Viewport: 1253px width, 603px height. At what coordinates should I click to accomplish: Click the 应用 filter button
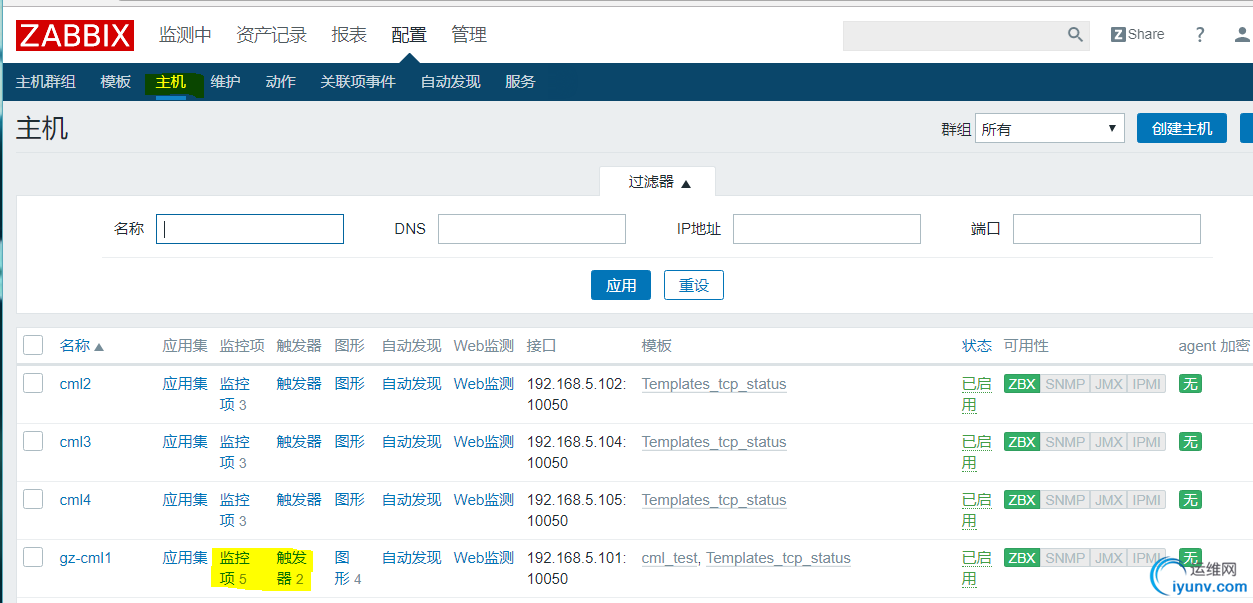[x=621, y=285]
